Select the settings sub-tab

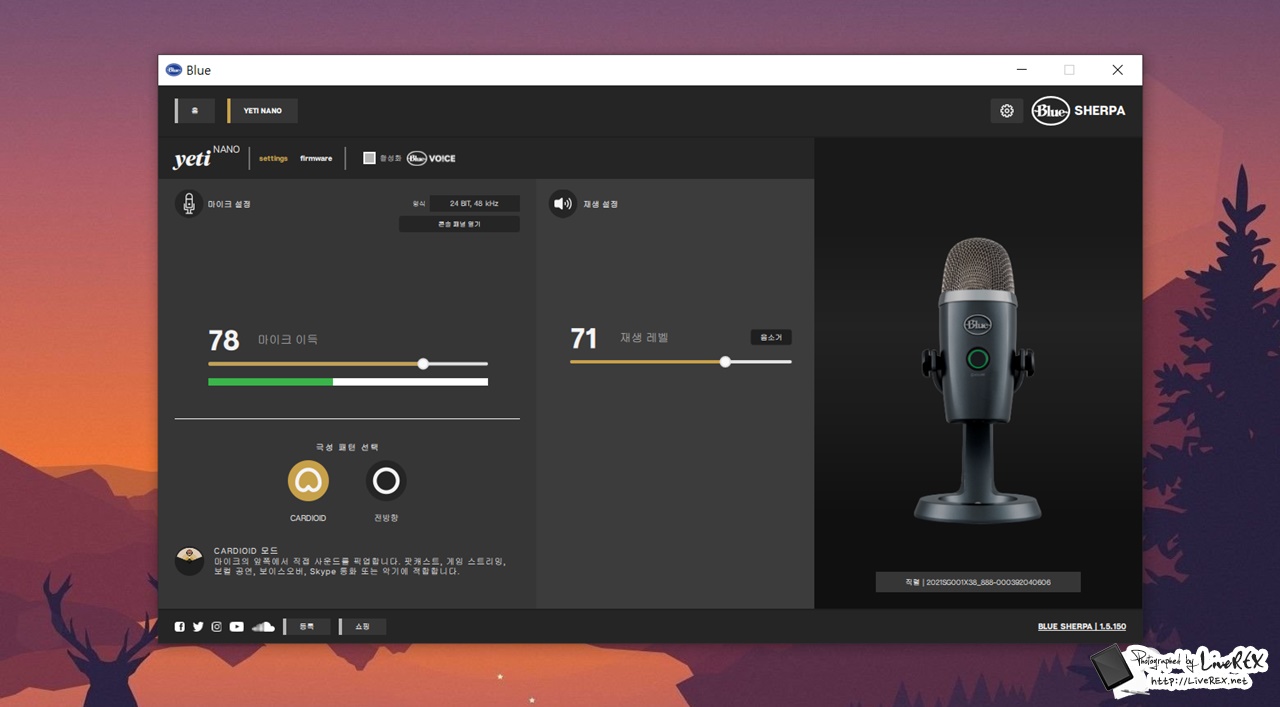click(x=273, y=158)
